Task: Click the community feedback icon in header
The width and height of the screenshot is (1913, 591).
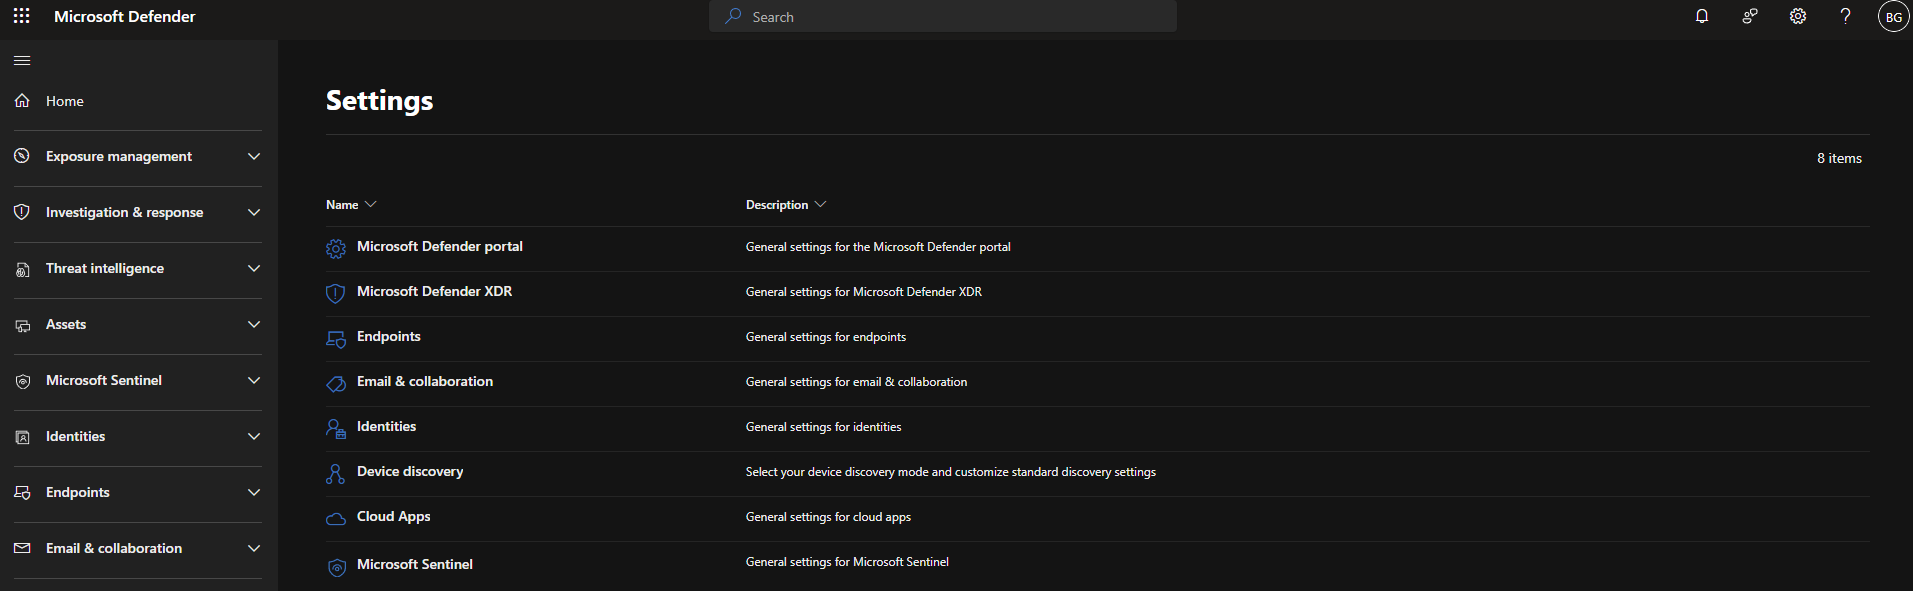Action: click(x=1749, y=16)
